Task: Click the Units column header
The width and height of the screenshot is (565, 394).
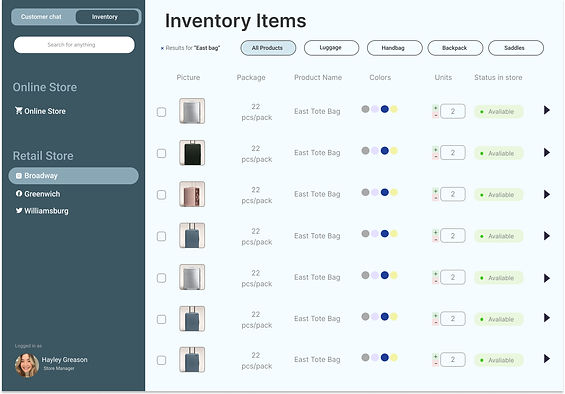Action: pyautogui.click(x=443, y=77)
